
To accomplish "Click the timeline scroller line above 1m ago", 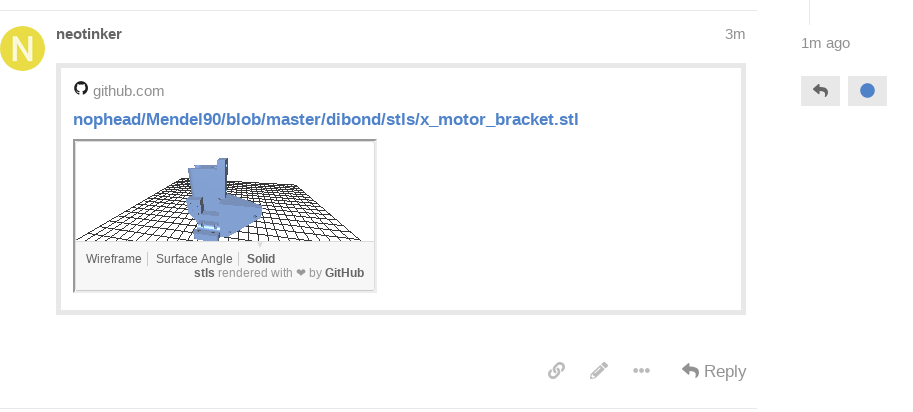I will pos(809,12).
